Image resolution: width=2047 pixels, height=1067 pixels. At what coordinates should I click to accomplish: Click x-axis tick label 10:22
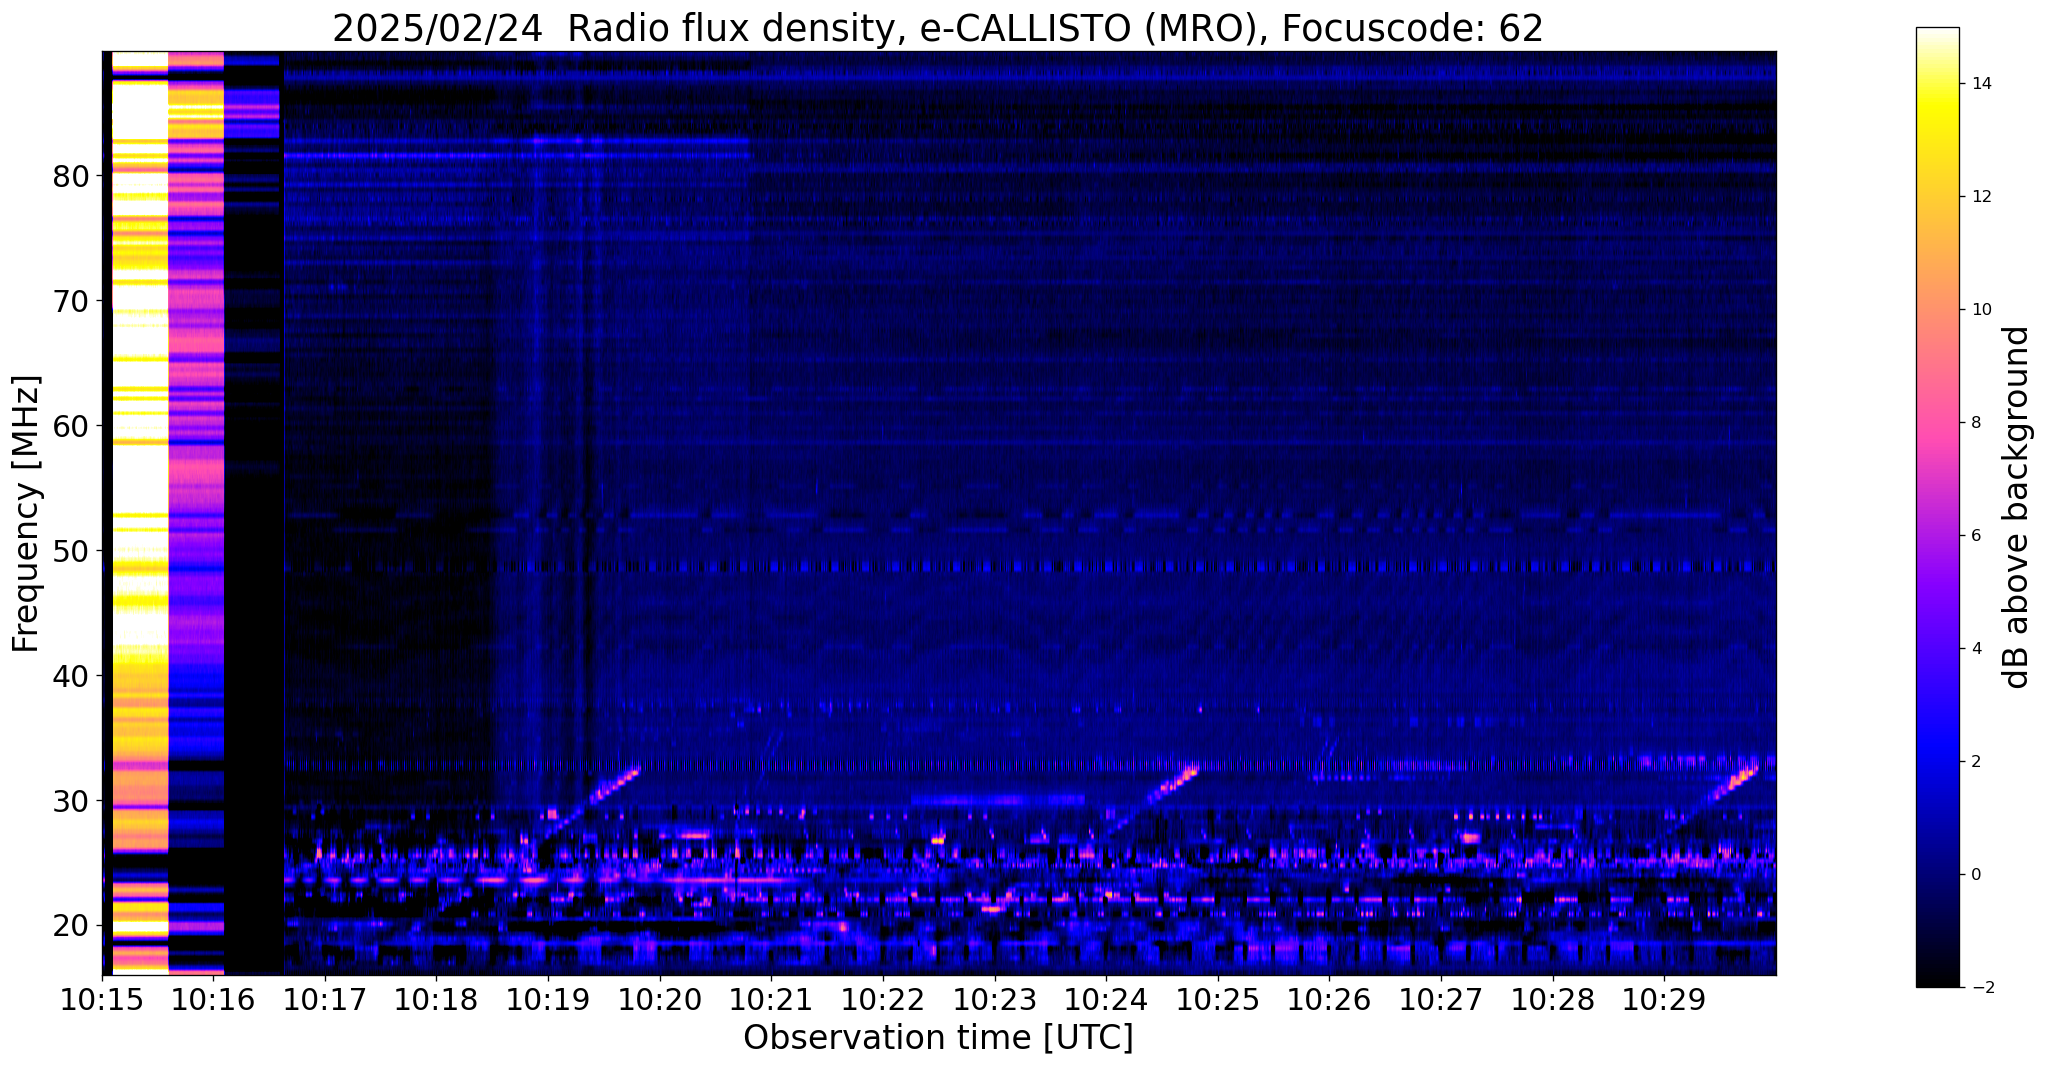pyautogui.click(x=883, y=999)
